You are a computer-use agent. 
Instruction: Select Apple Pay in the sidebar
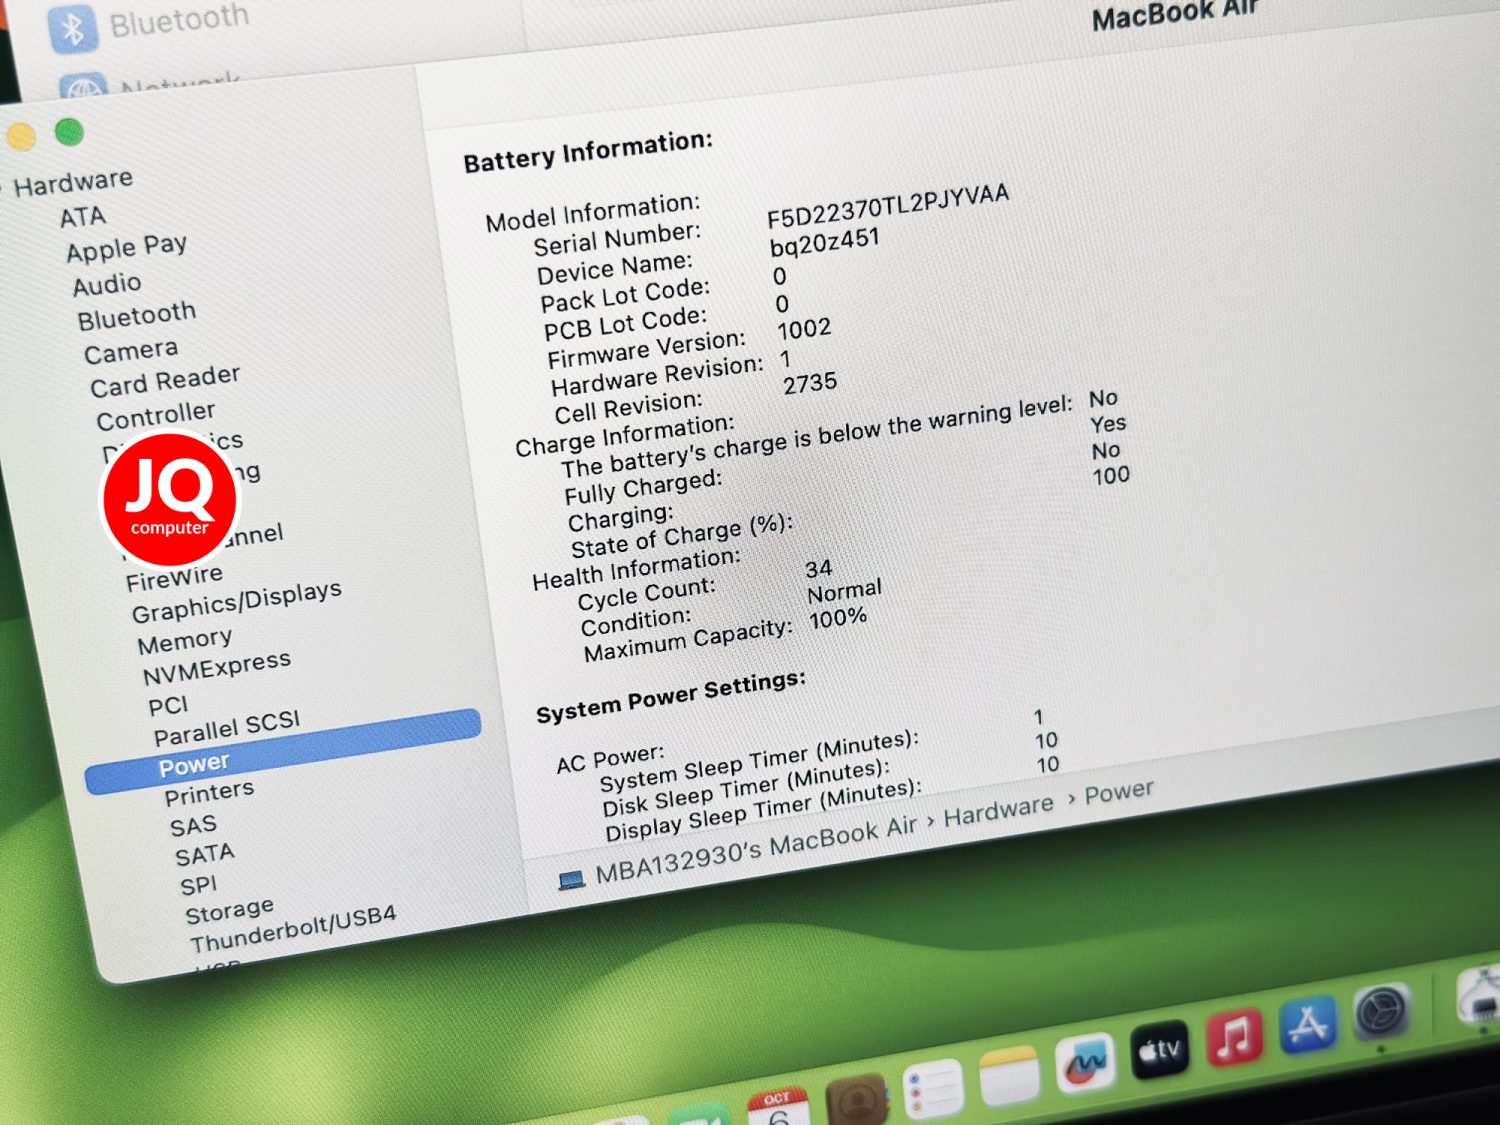(127, 247)
